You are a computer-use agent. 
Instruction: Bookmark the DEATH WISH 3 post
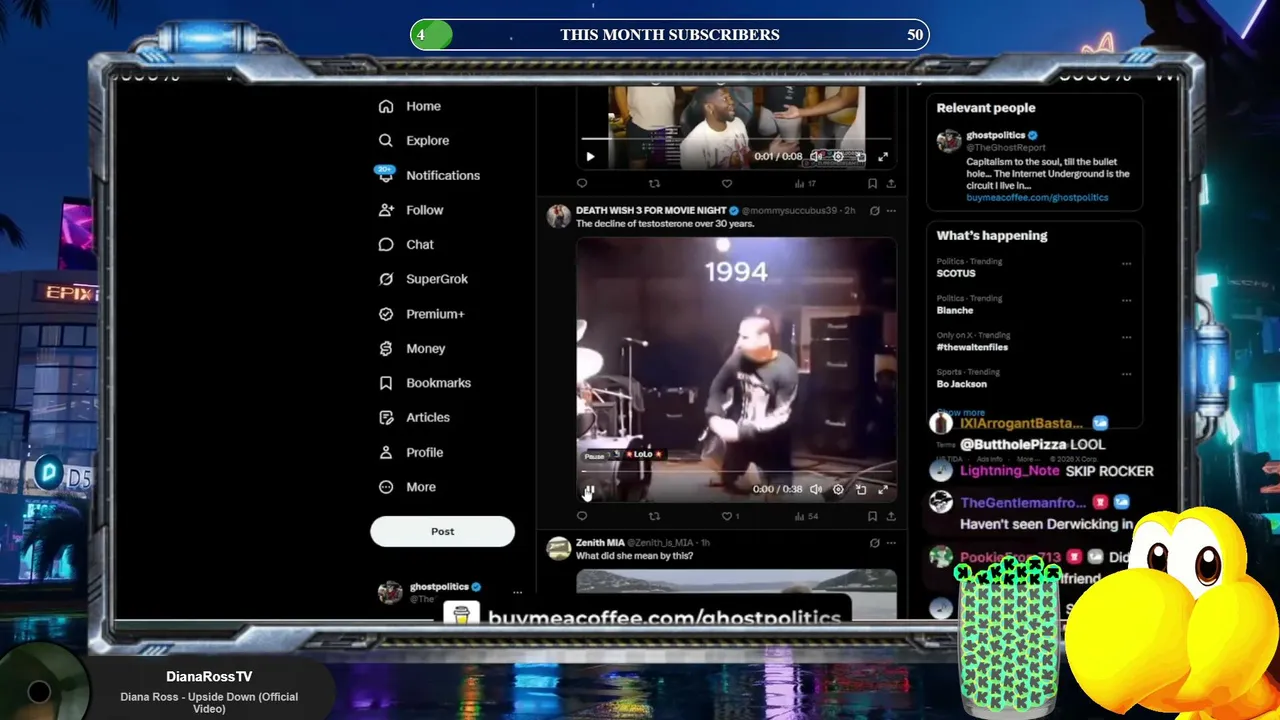[x=872, y=516]
